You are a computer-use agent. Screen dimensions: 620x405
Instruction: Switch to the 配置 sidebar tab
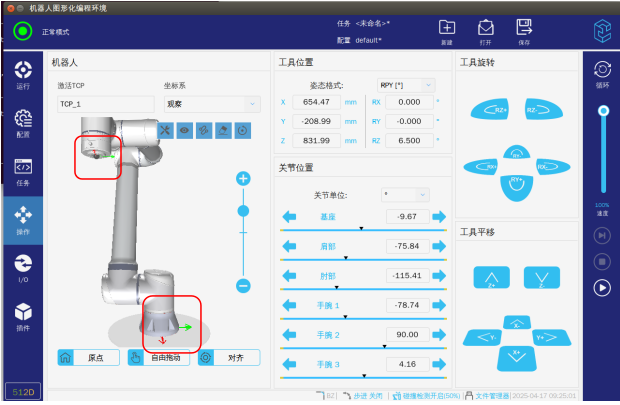[x=23, y=122]
